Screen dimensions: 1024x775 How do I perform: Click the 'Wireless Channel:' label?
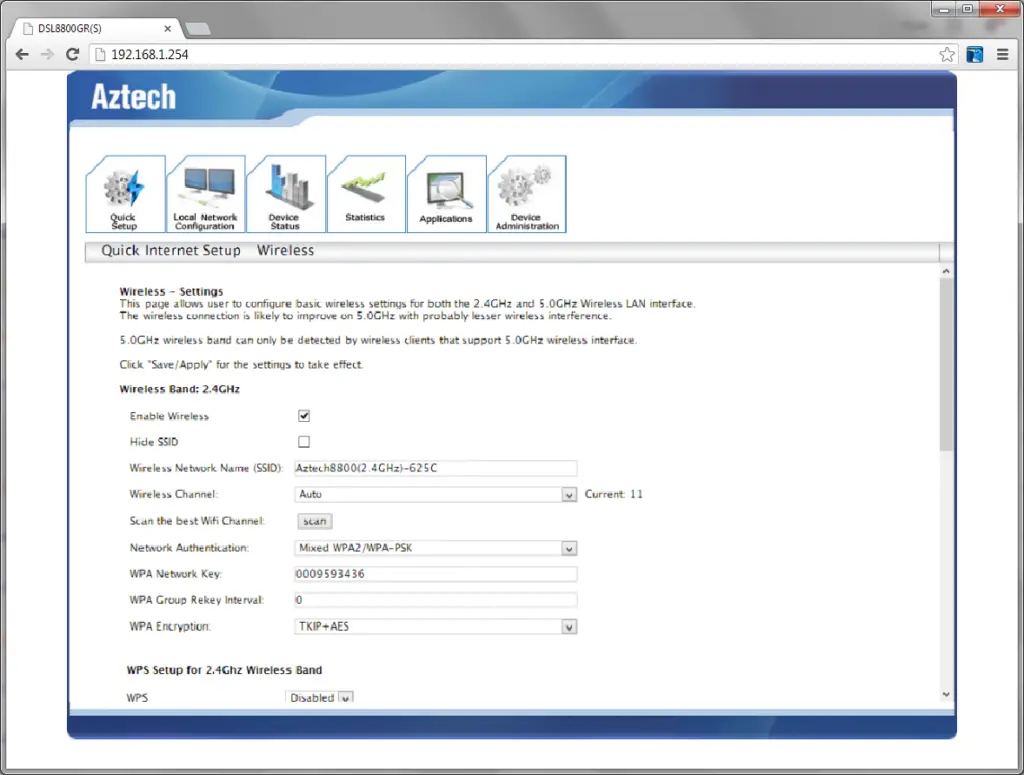(x=174, y=494)
